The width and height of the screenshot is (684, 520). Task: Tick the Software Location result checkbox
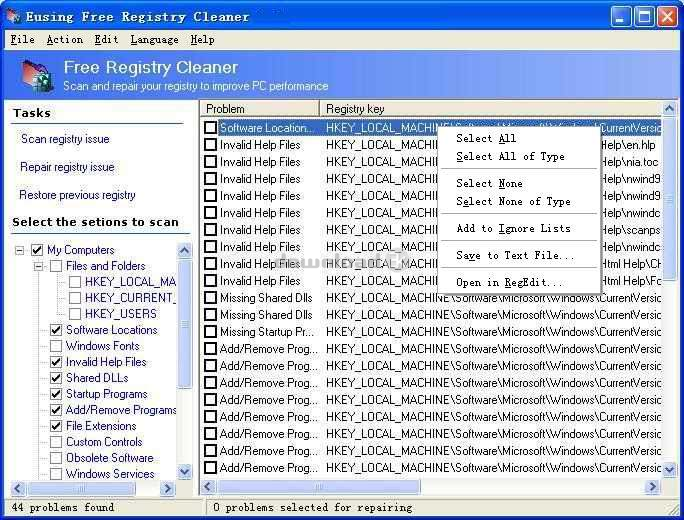(x=211, y=128)
